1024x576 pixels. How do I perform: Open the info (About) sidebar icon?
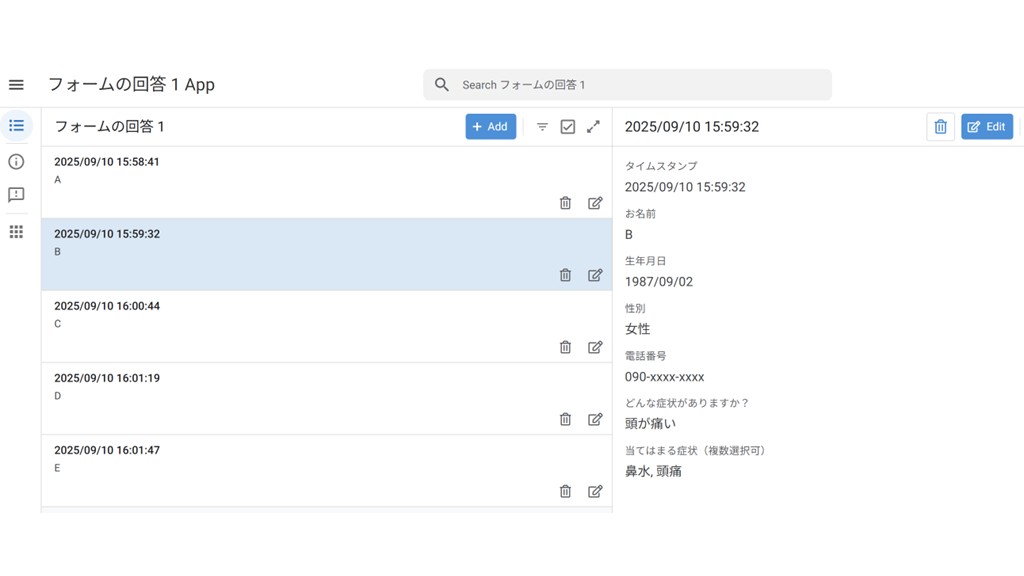click(16, 161)
